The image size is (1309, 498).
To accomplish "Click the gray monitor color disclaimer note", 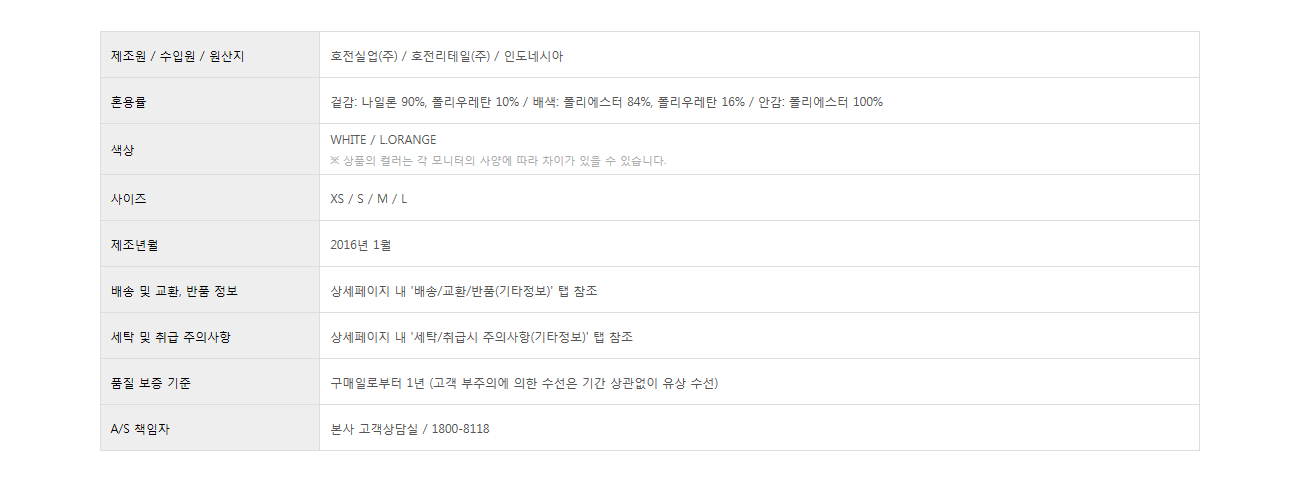I will coord(498,161).
